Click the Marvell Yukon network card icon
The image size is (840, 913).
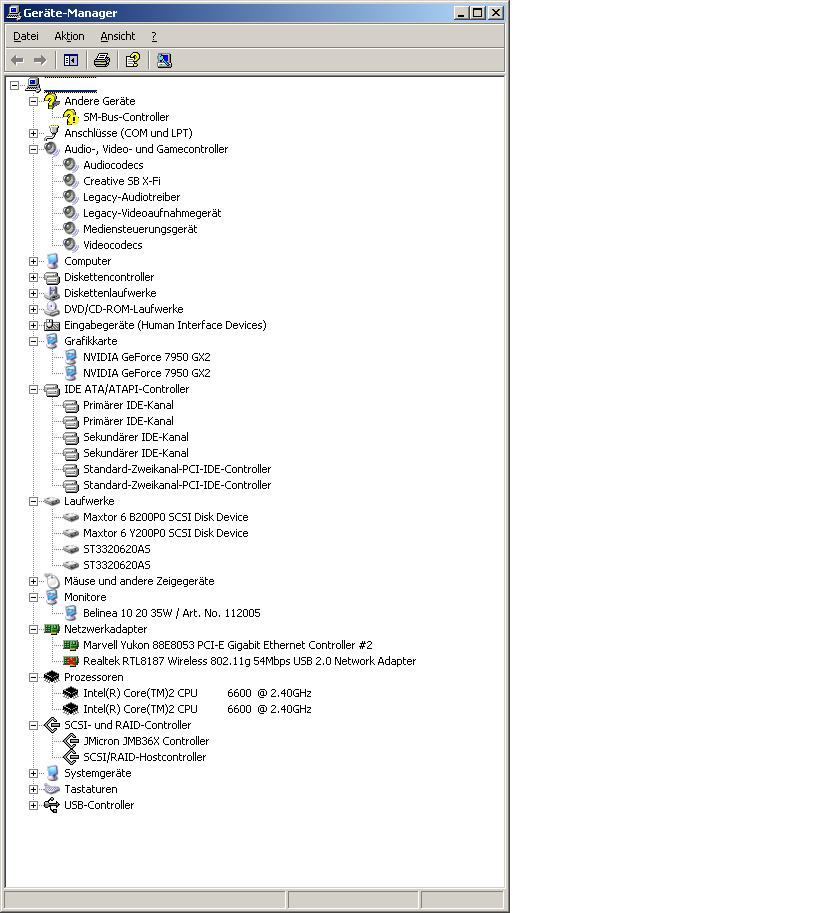(x=70, y=645)
